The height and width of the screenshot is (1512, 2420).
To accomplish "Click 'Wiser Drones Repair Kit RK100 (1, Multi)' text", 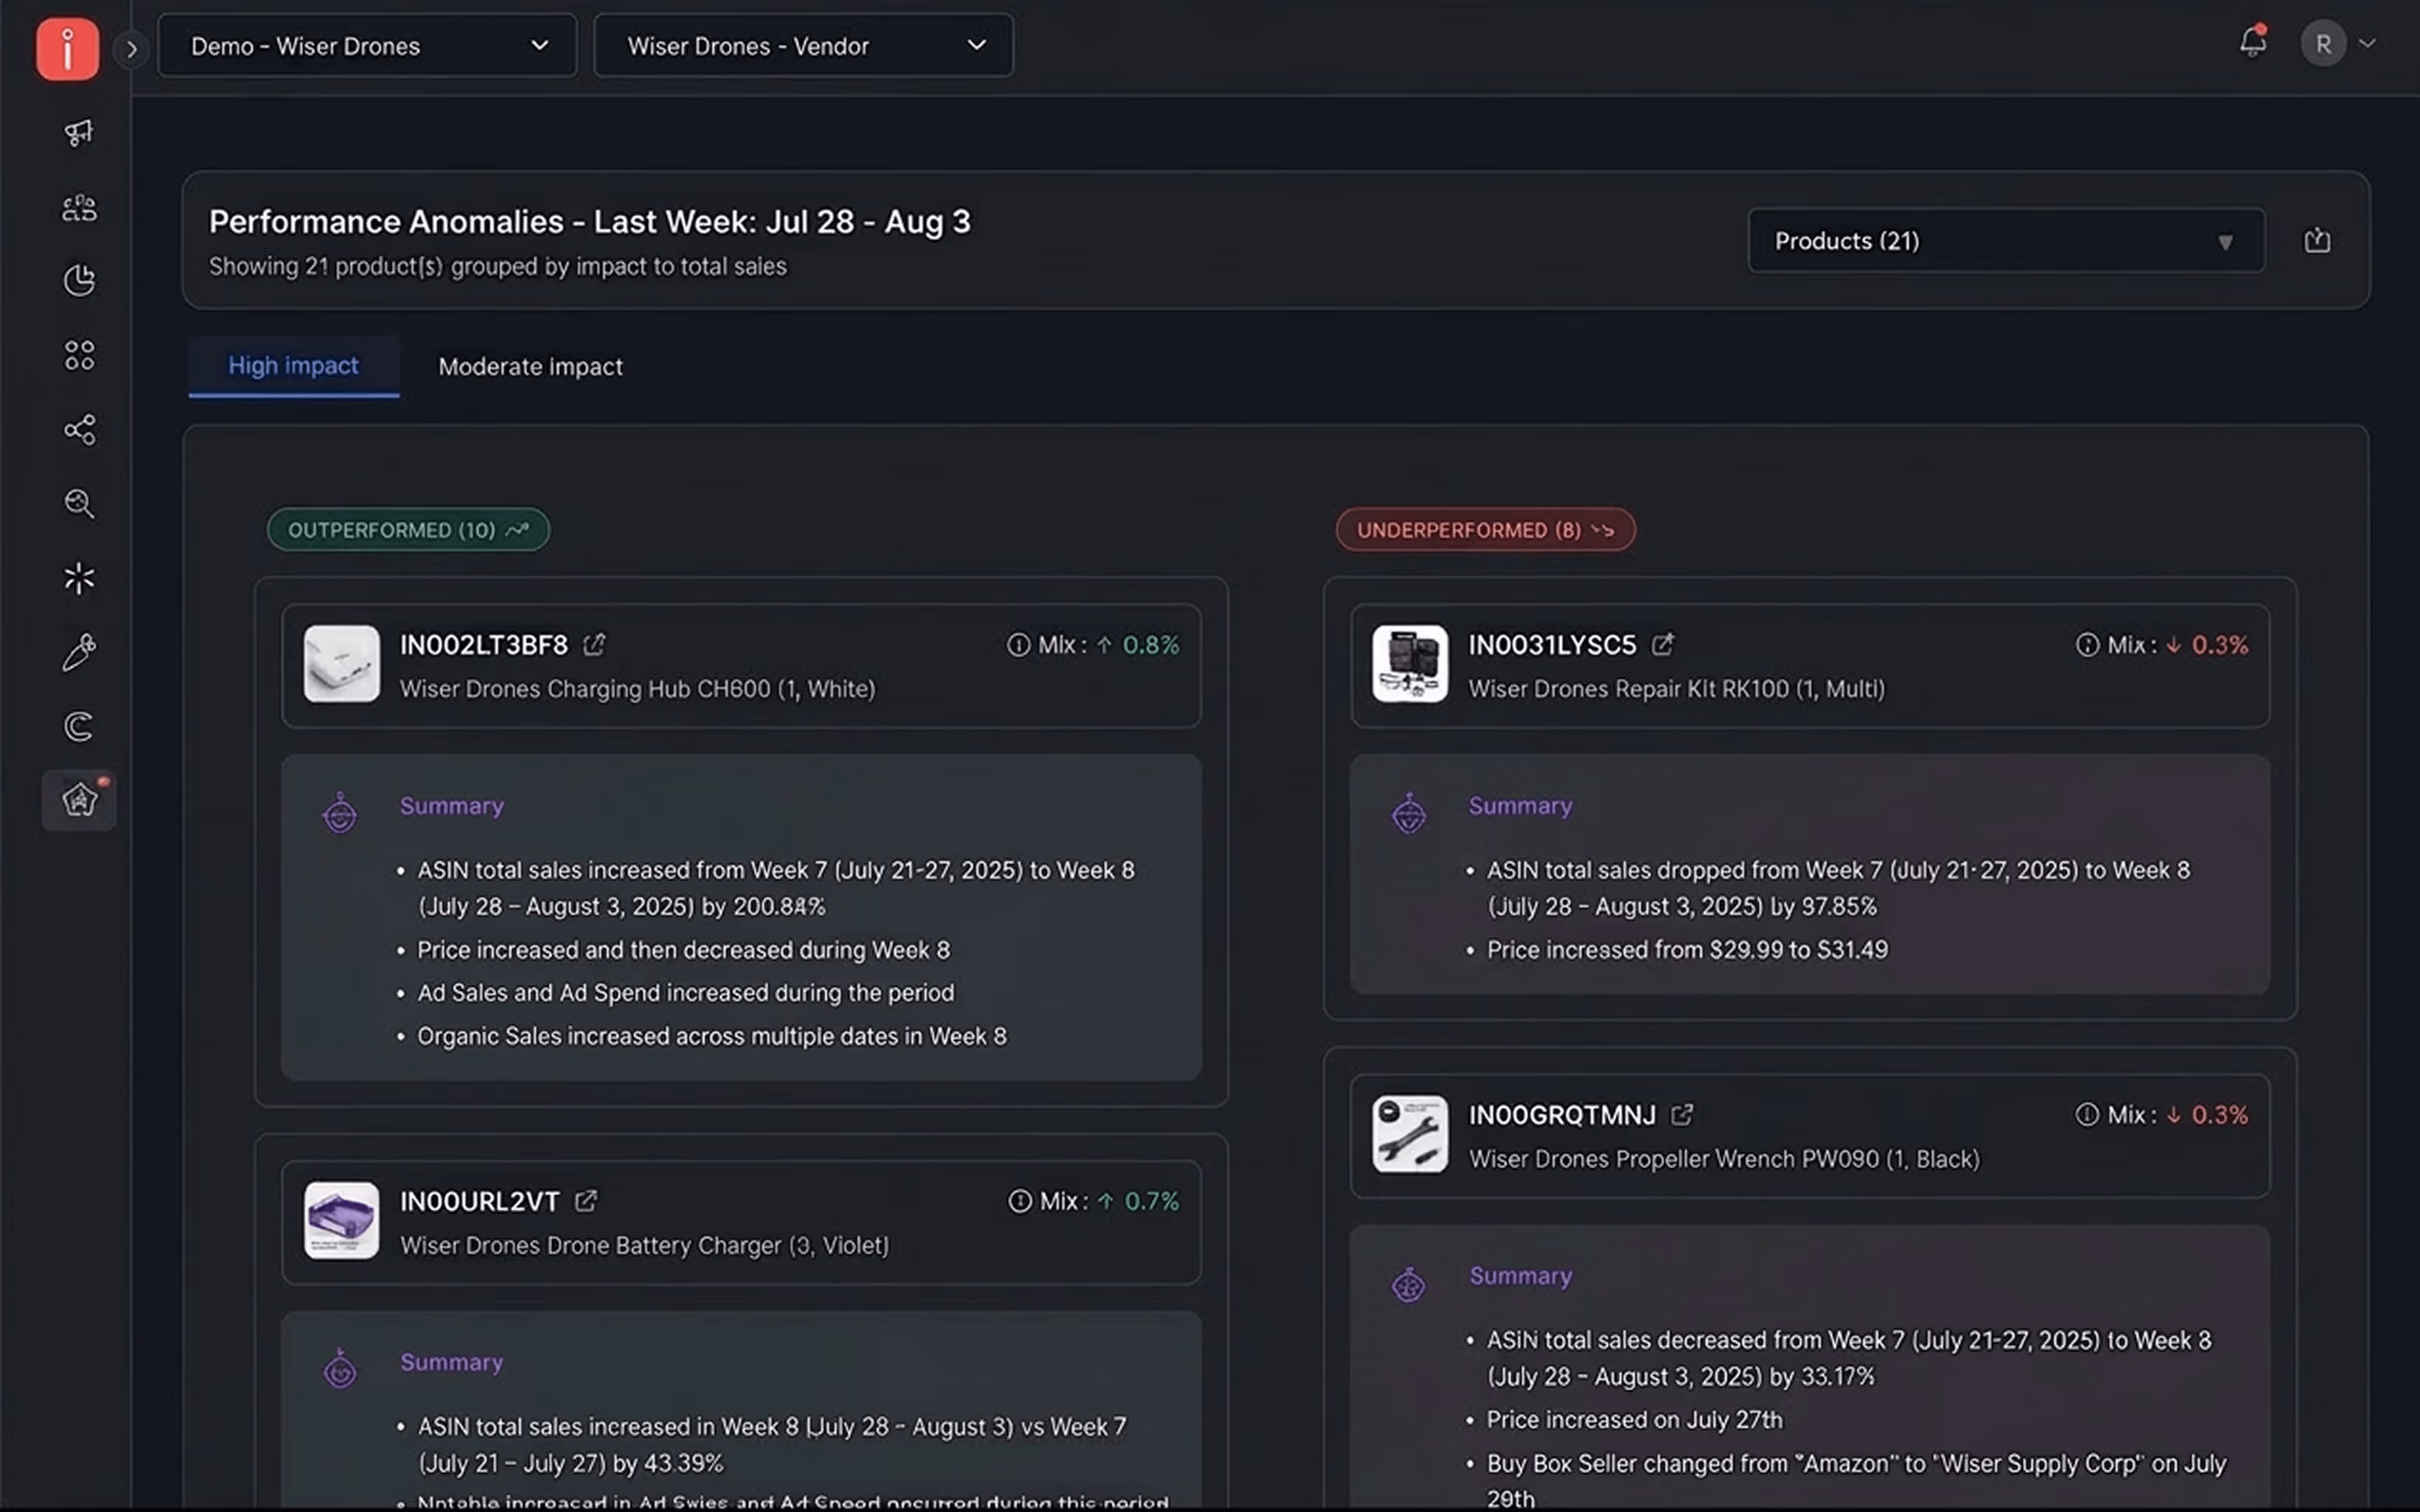I will [x=1677, y=689].
